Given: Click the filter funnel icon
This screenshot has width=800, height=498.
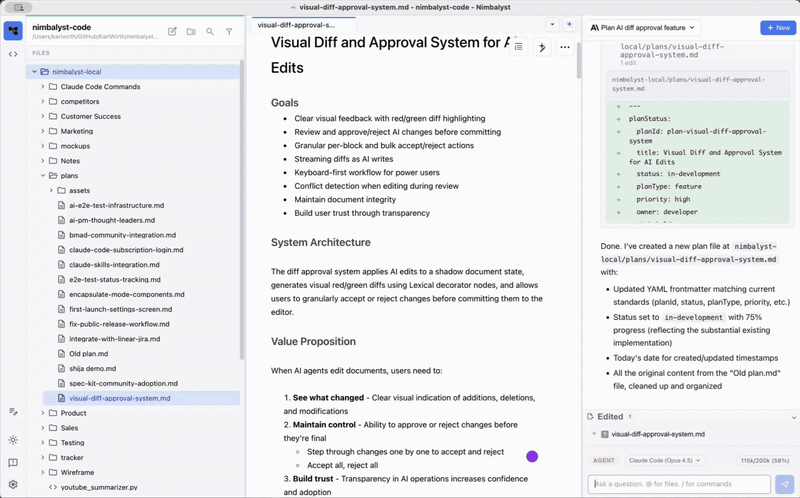Looking at the screenshot, I should 229,32.
